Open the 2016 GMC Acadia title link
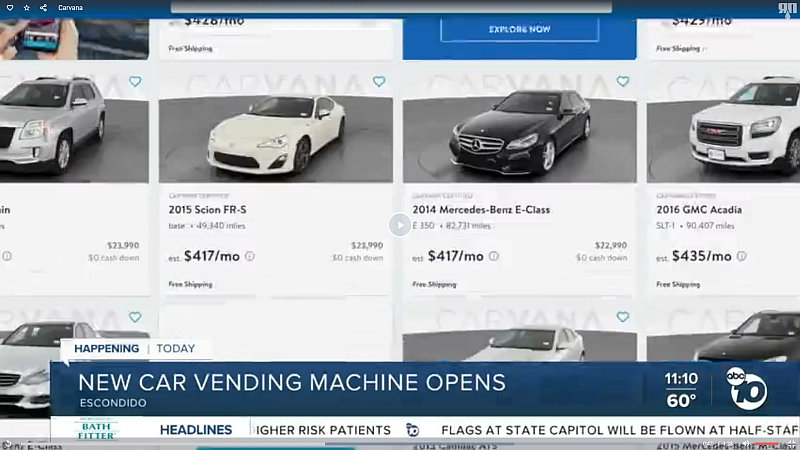The width and height of the screenshot is (800, 450). pos(699,210)
